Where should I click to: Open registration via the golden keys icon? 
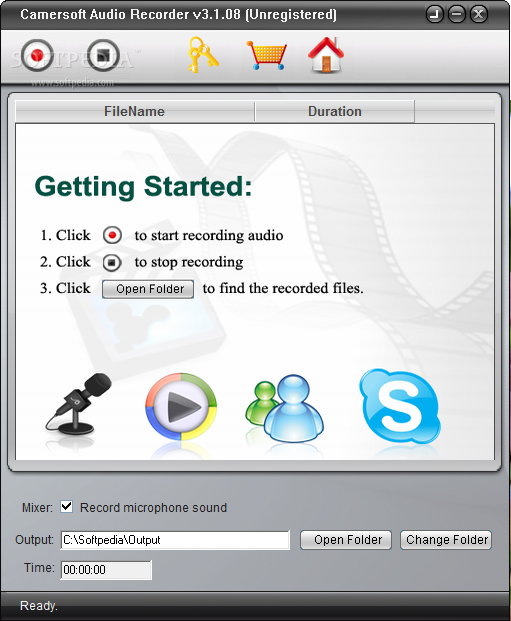click(x=203, y=55)
